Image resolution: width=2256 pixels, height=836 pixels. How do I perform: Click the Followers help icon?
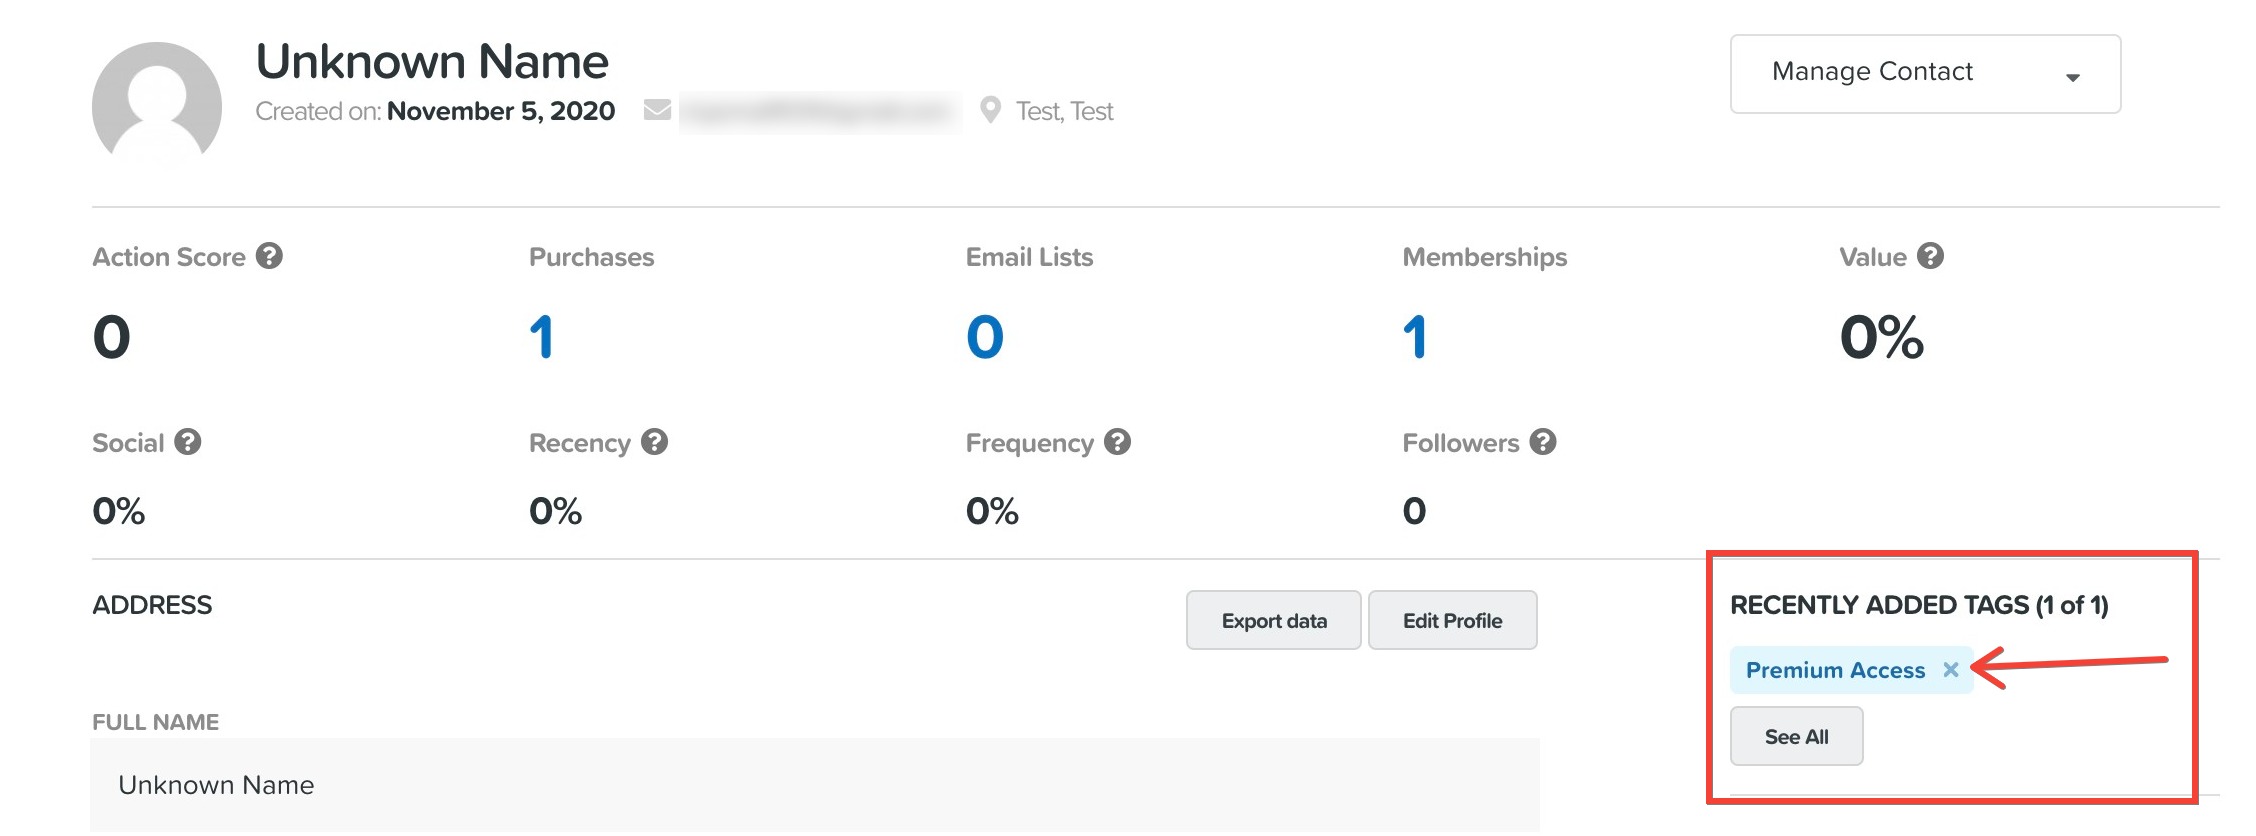(1543, 442)
